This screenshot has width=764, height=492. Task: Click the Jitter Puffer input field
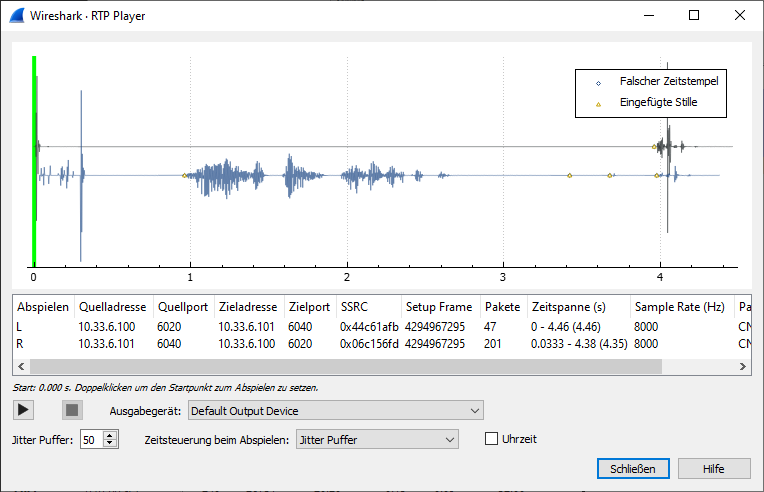point(93,440)
